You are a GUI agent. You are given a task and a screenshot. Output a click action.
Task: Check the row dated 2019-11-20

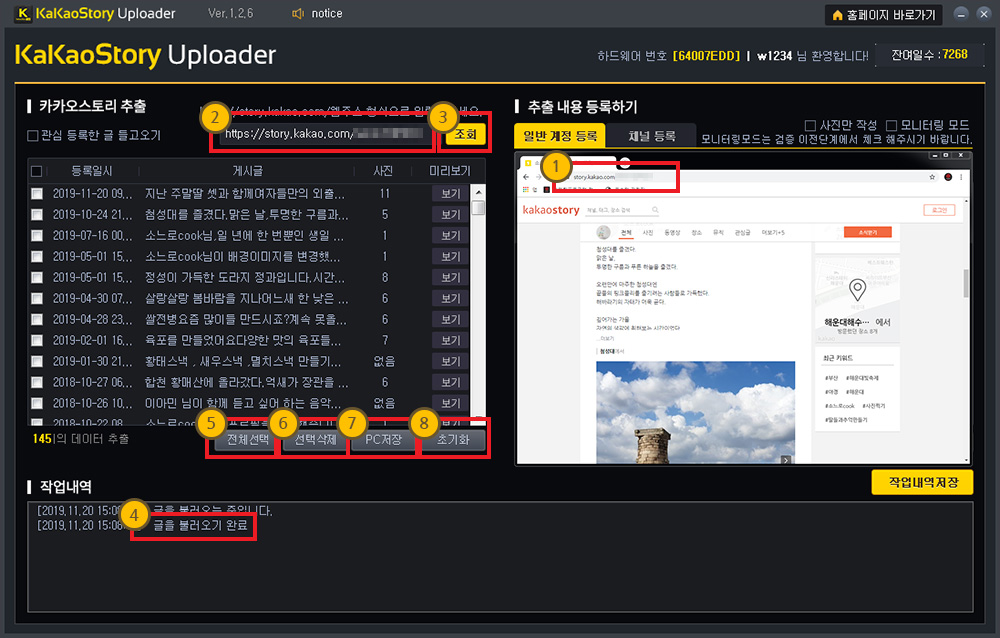coord(37,193)
